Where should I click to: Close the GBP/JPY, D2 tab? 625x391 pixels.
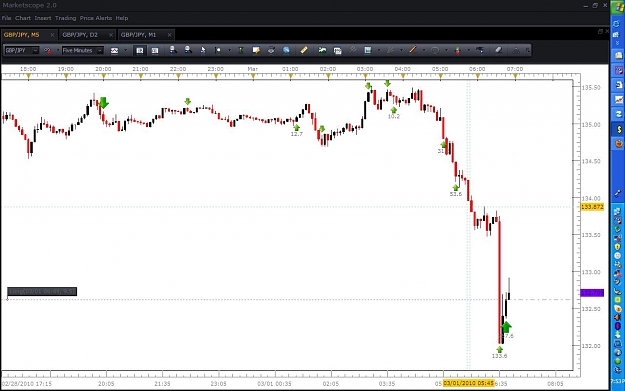111,35
